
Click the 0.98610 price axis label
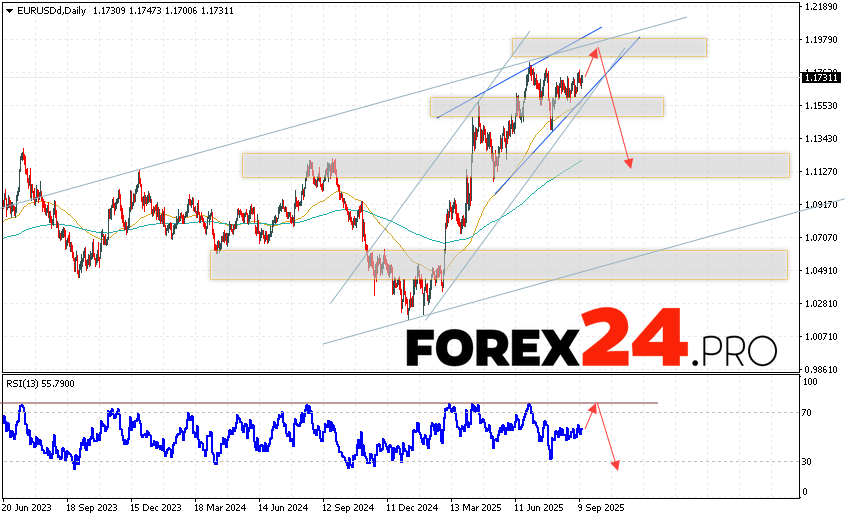click(x=820, y=369)
